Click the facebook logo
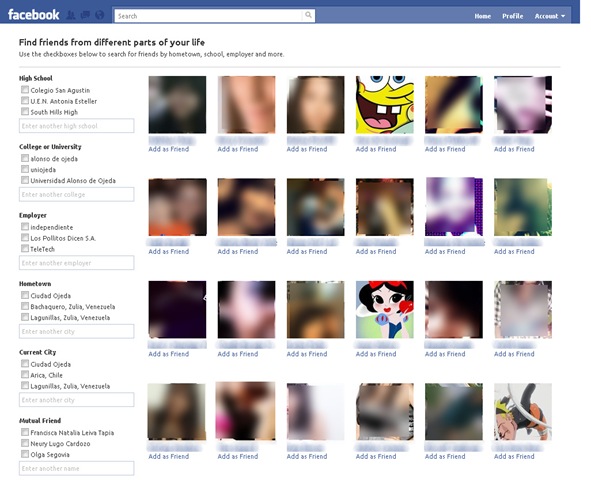591x480 pixels. 34,15
